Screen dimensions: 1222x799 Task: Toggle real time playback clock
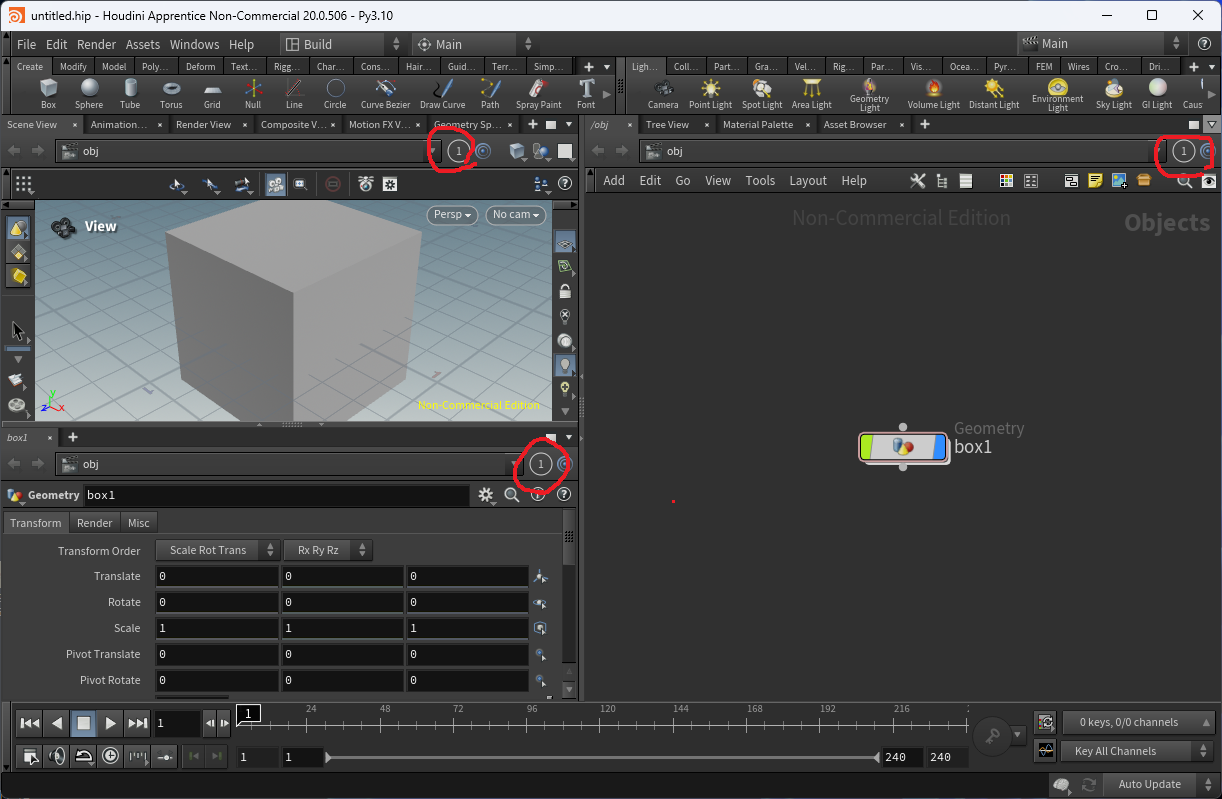click(x=110, y=756)
